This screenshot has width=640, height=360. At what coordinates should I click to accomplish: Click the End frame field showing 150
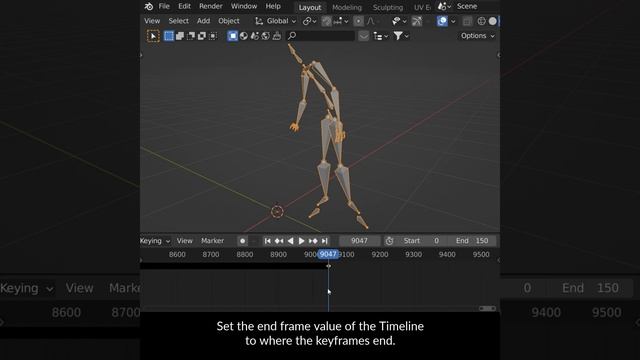point(472,241)
